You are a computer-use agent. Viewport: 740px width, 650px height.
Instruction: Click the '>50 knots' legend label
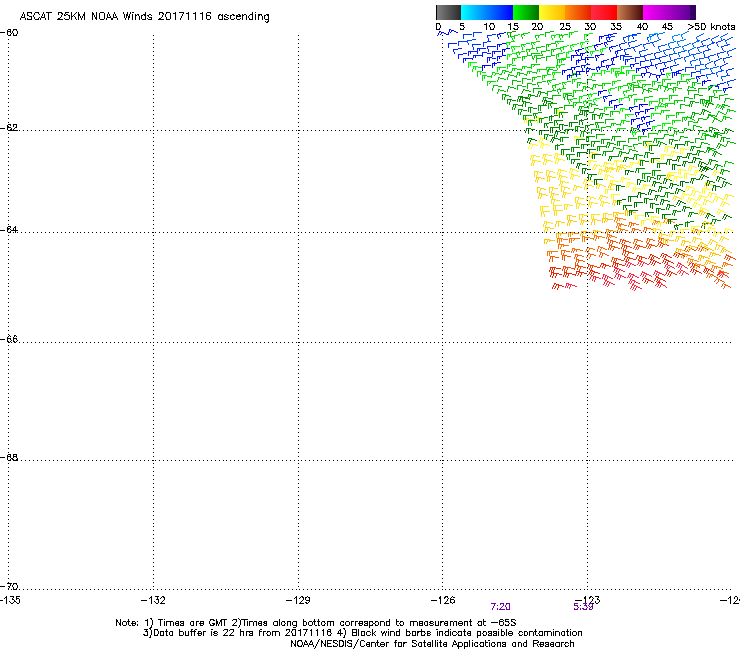click(712, 27)
